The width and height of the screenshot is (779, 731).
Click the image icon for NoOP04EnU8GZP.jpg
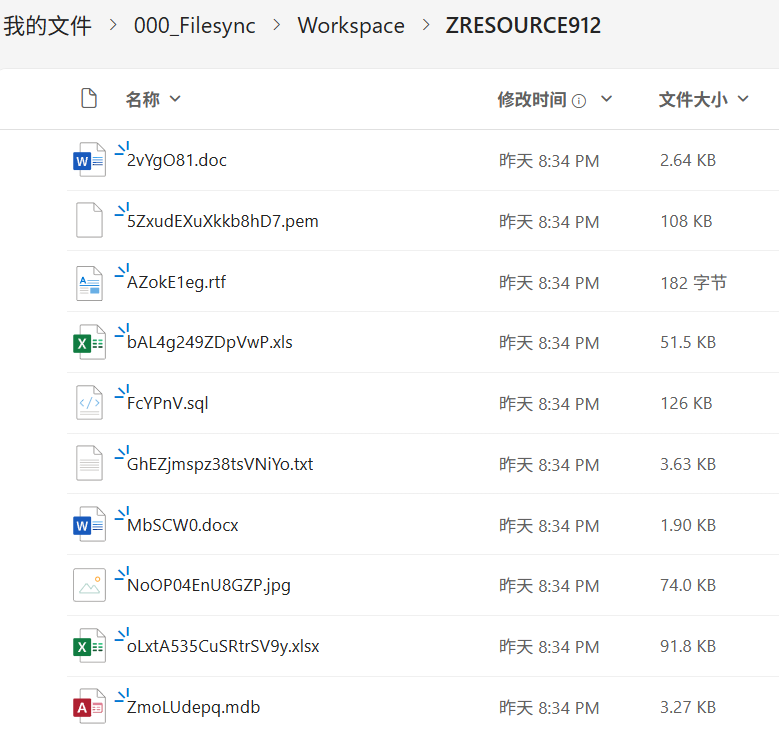89,585
